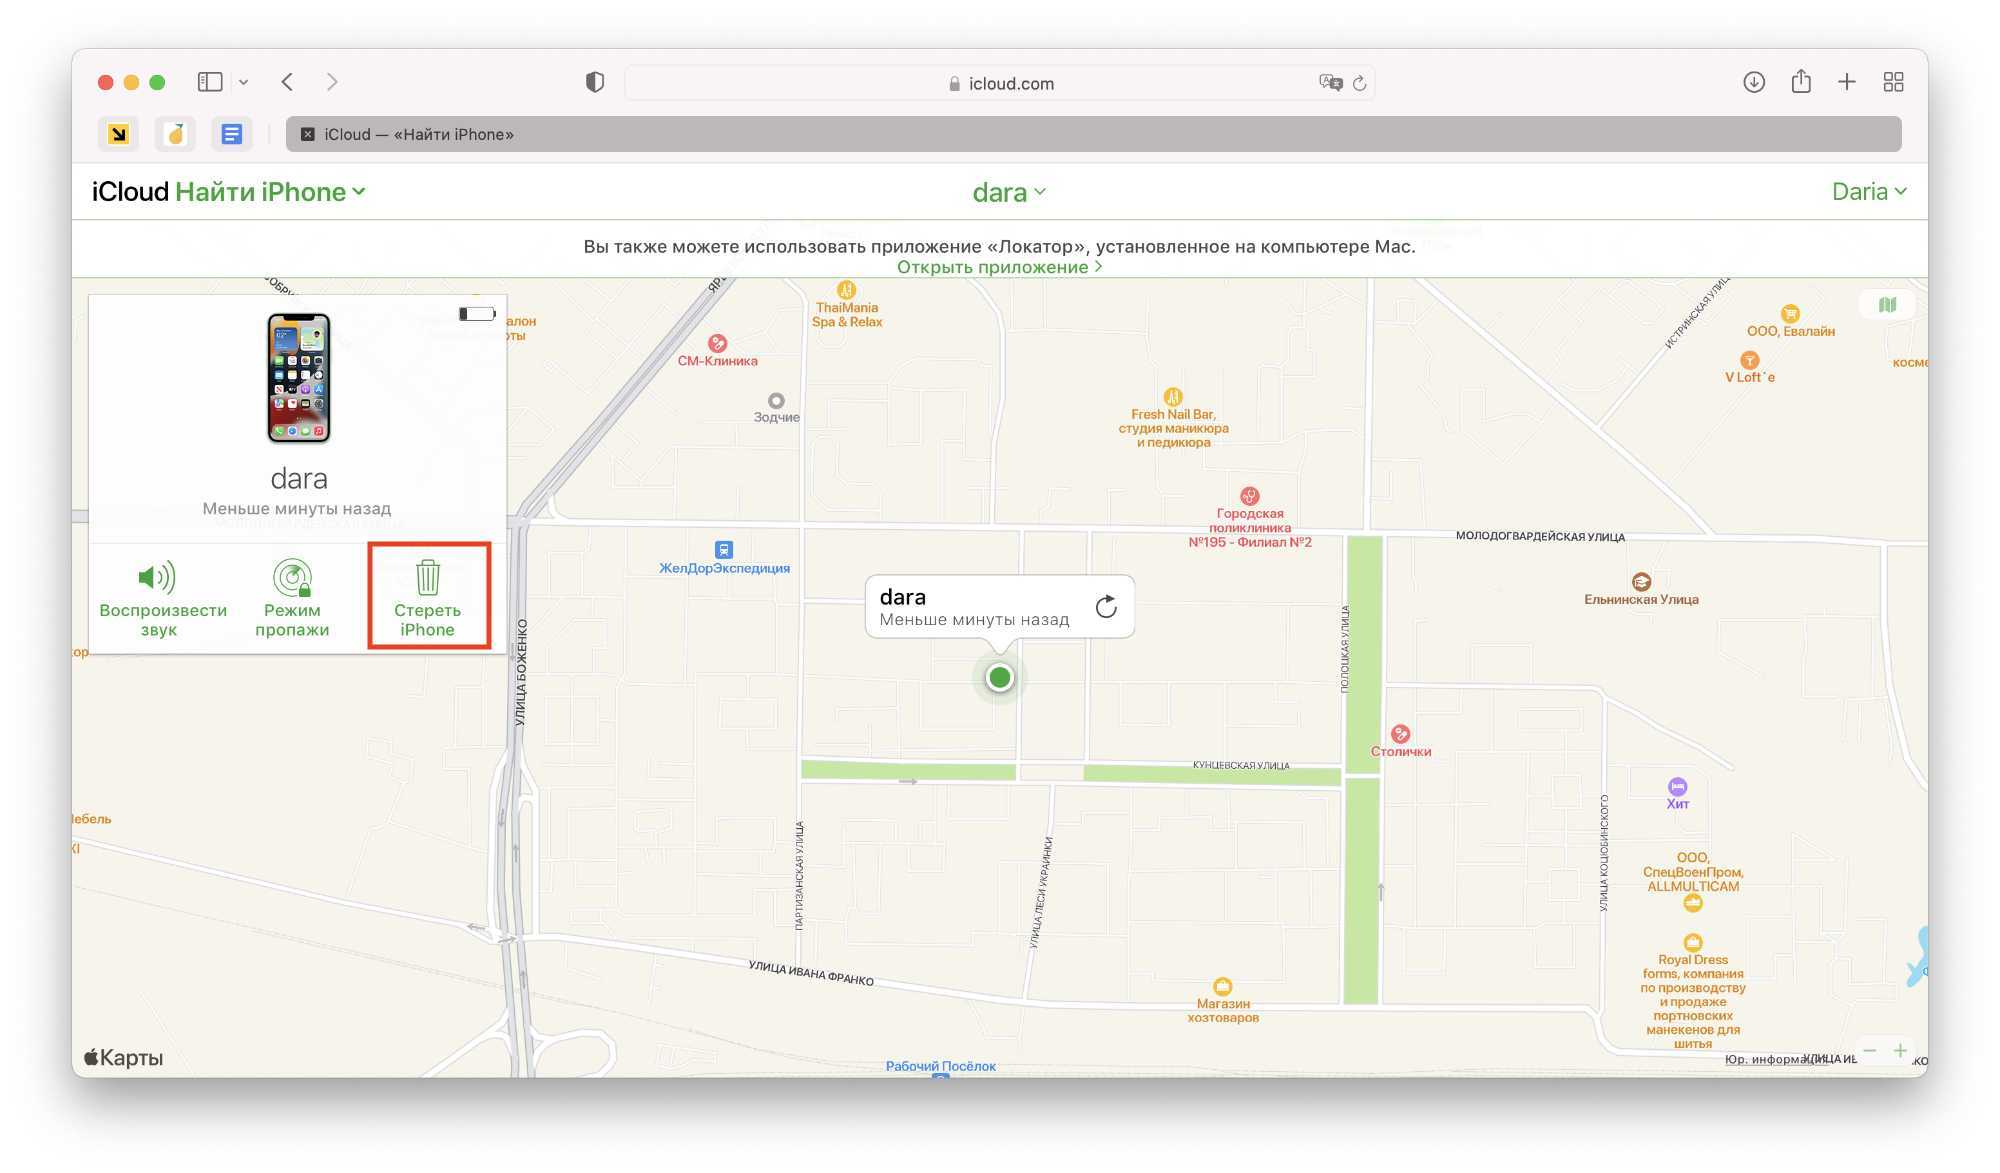The height and width of the screenshot is (1173, 2000).
Task: Open the map type switcher icon
Action: [1887, 305]
